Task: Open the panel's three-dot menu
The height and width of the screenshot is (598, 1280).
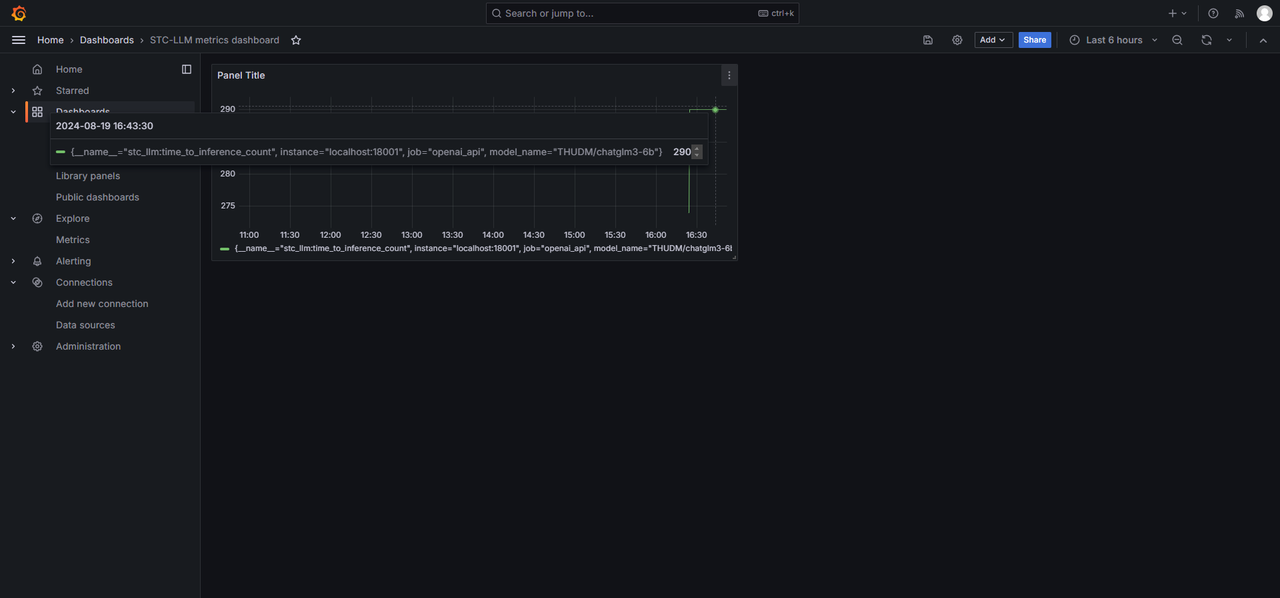Action: click(x=729, y=75)
